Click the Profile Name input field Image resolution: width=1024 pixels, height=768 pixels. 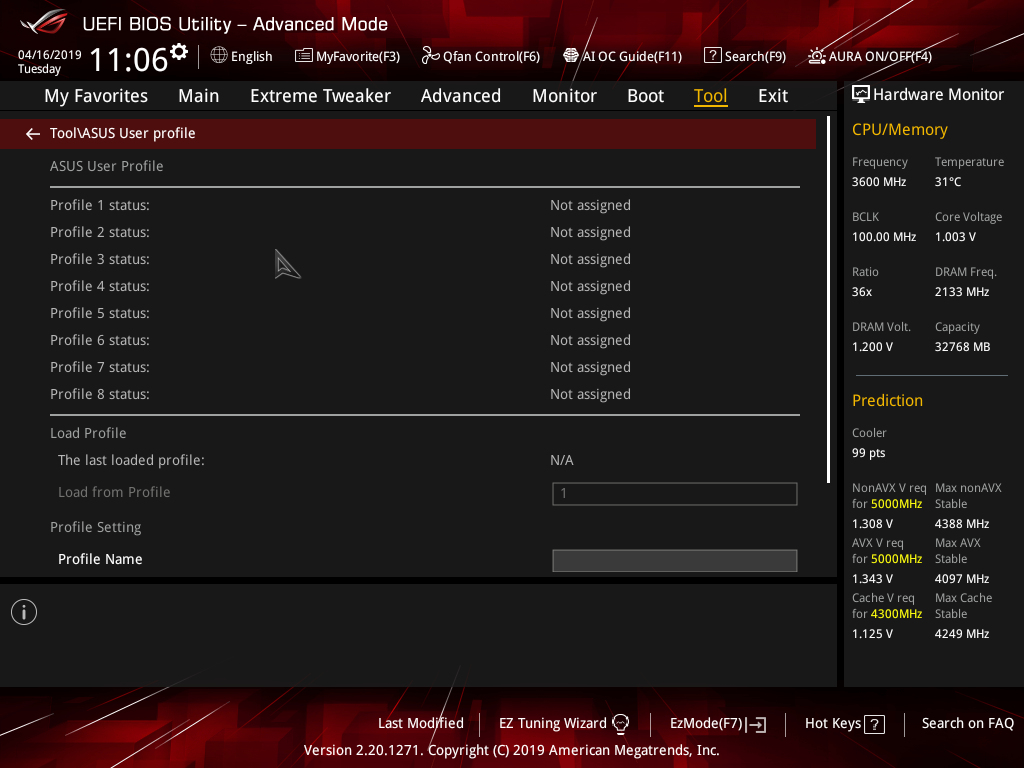coord(675,560)
